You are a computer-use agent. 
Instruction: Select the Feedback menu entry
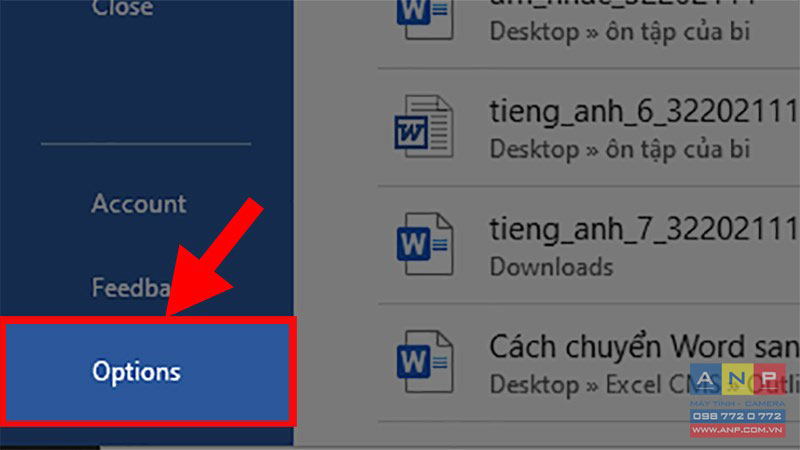[132, 287]
